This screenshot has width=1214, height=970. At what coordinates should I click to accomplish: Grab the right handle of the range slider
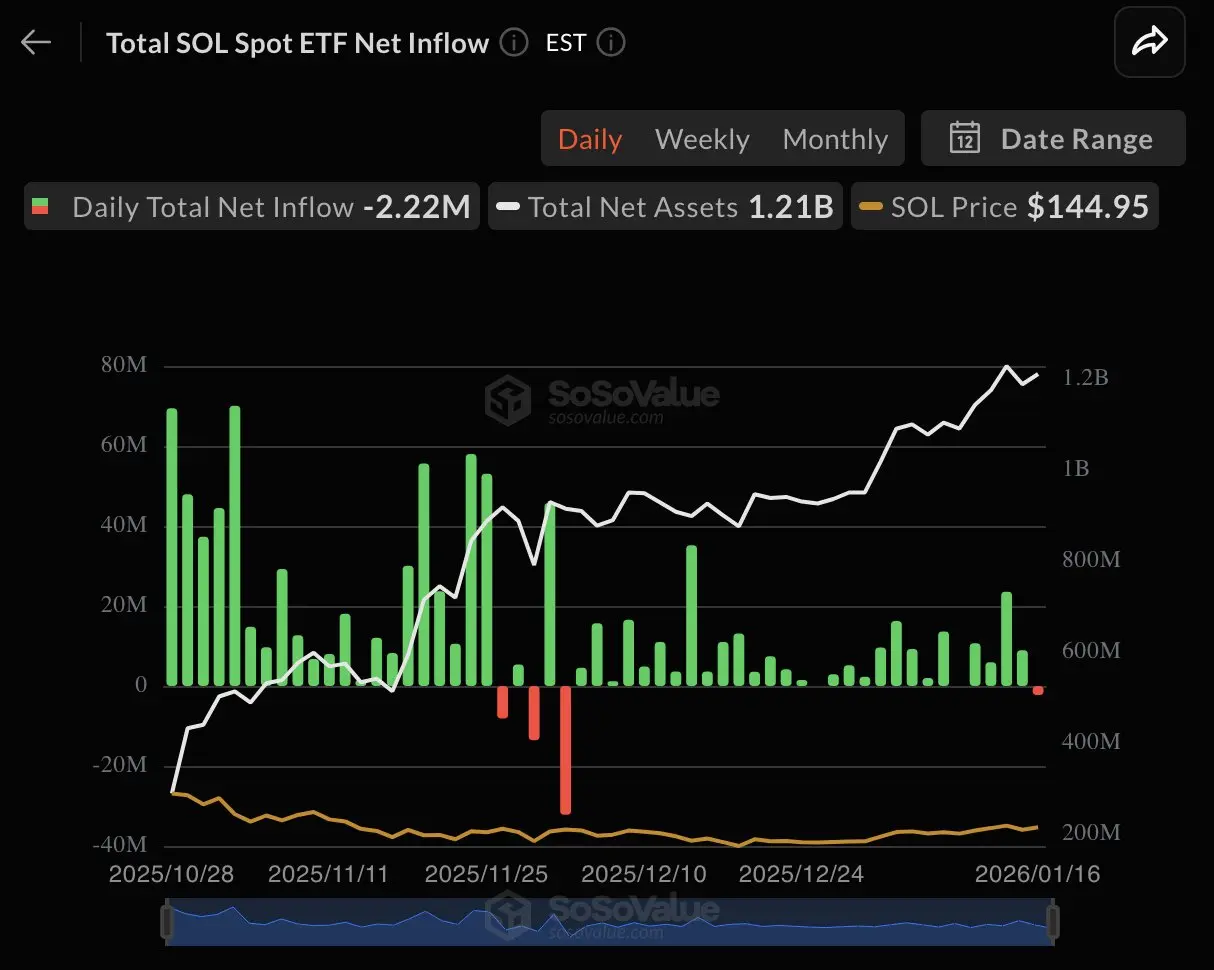1052,921
